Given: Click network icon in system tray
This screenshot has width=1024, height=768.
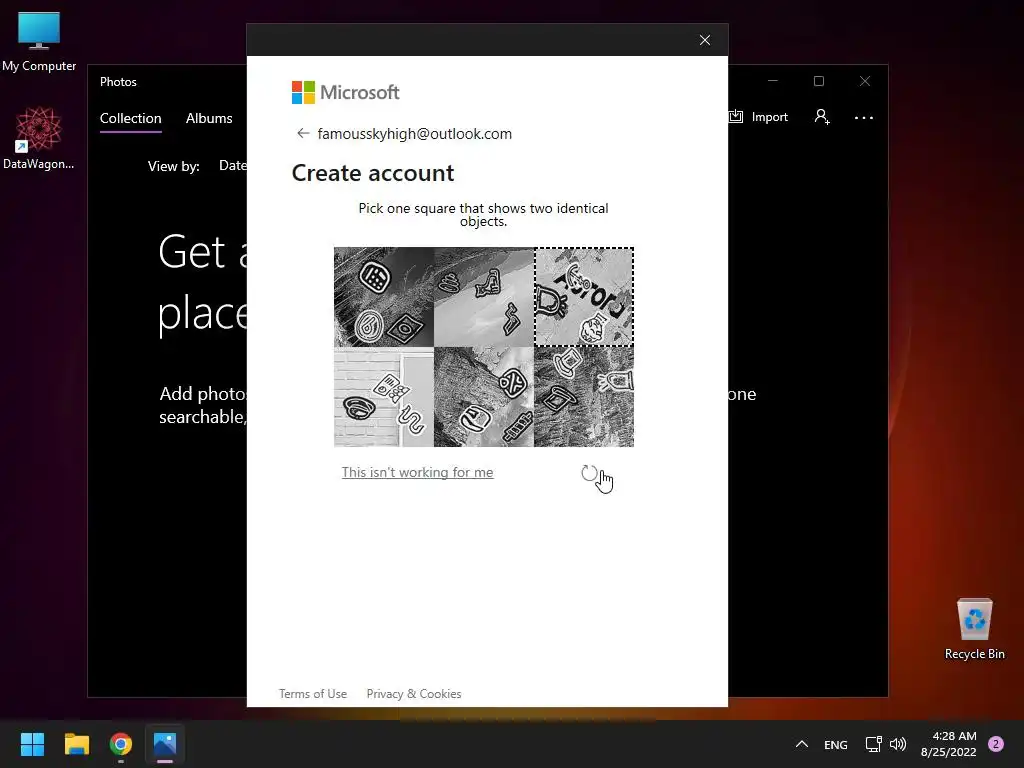Looking at the screenshot, I should [873, 744].
